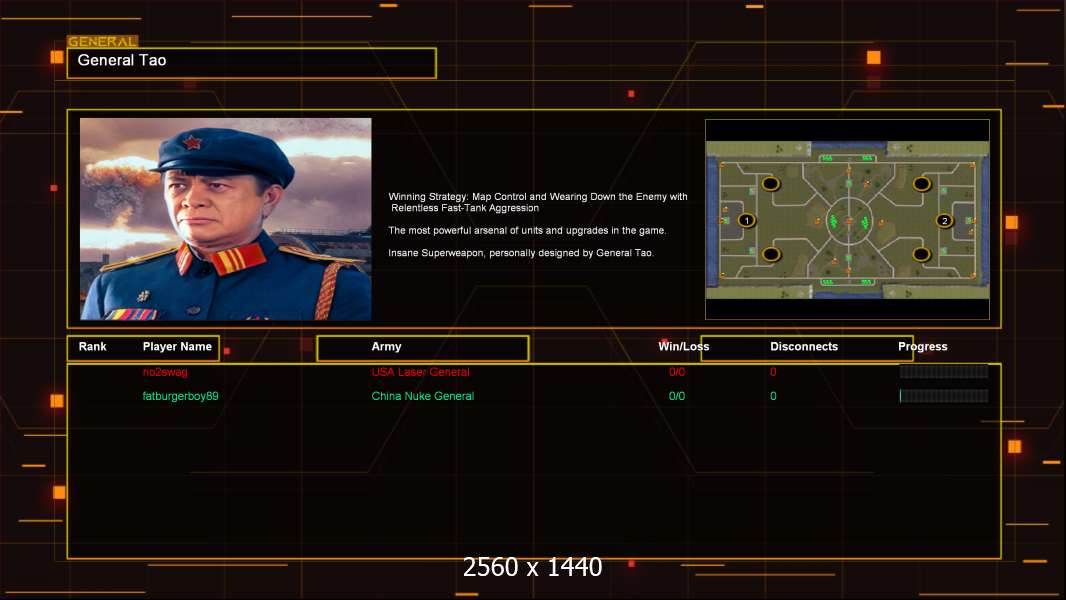Viewport: 1066px width, 600px height.
Task: Click no2swag's disconnects count
Action: (773, 372)
